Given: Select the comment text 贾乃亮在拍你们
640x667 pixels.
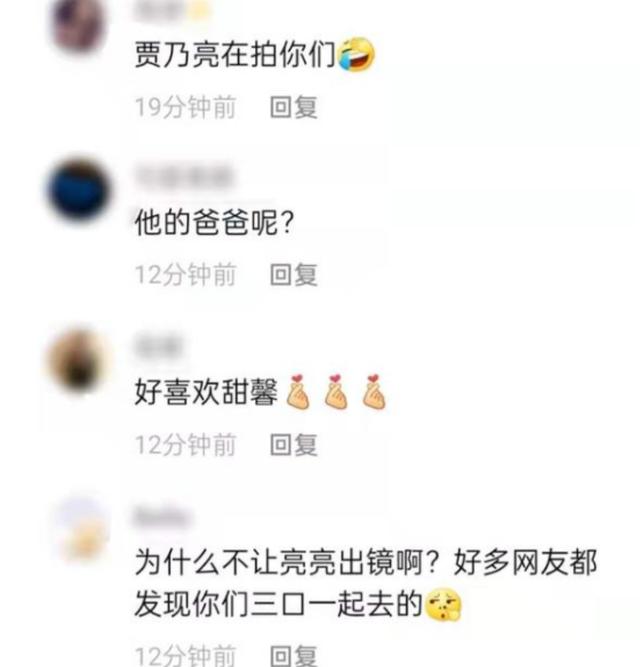Looking at the screenshot, I should click(x=235, y=54).
